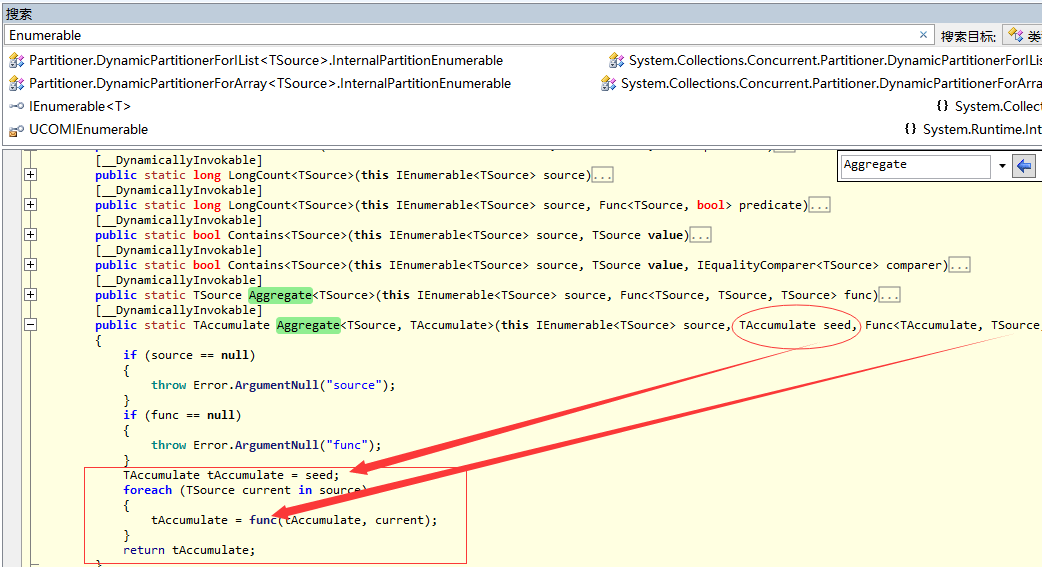
Task: Click highlighted Aggregate in TAccumulate-returning method
Action: click(308, 325)
